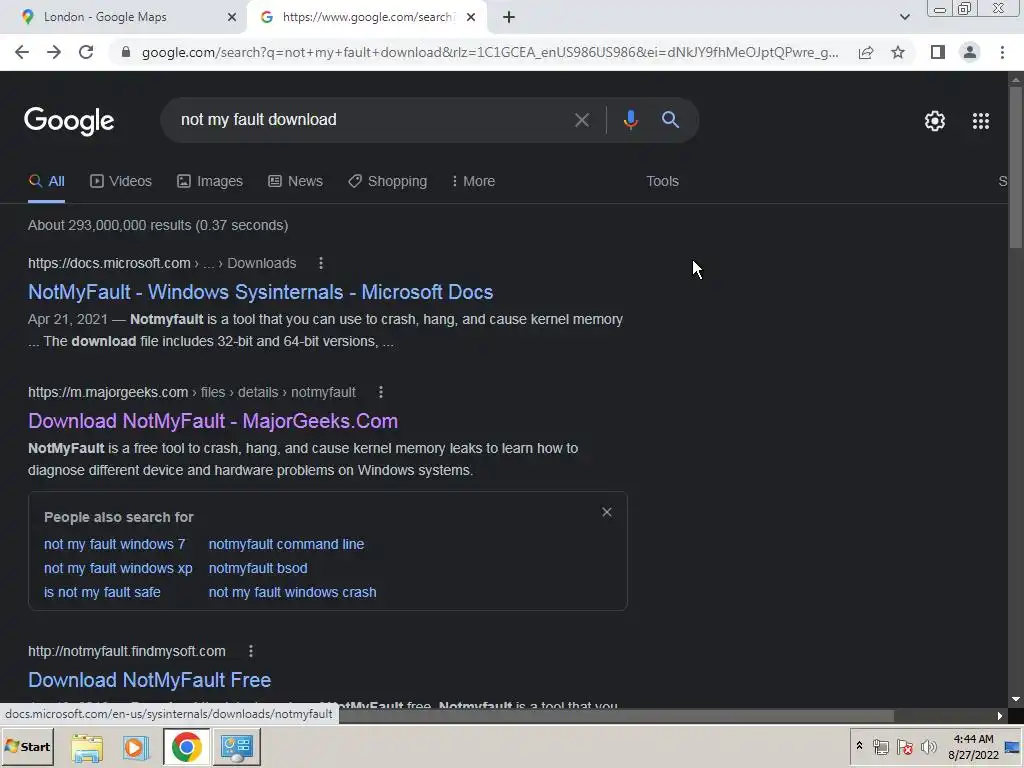Expand the More search filters menu
1024x768 pixels.
473,182
